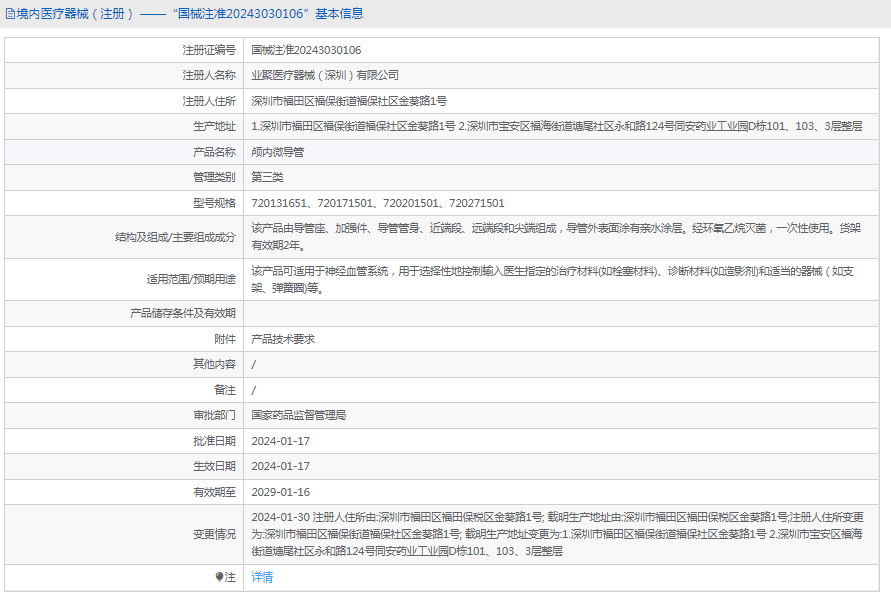The width and height of the screenshot is (891, 600).
Task: Click approval date 2024-01-17 in 批准日期 row
Action: (281, 441)
